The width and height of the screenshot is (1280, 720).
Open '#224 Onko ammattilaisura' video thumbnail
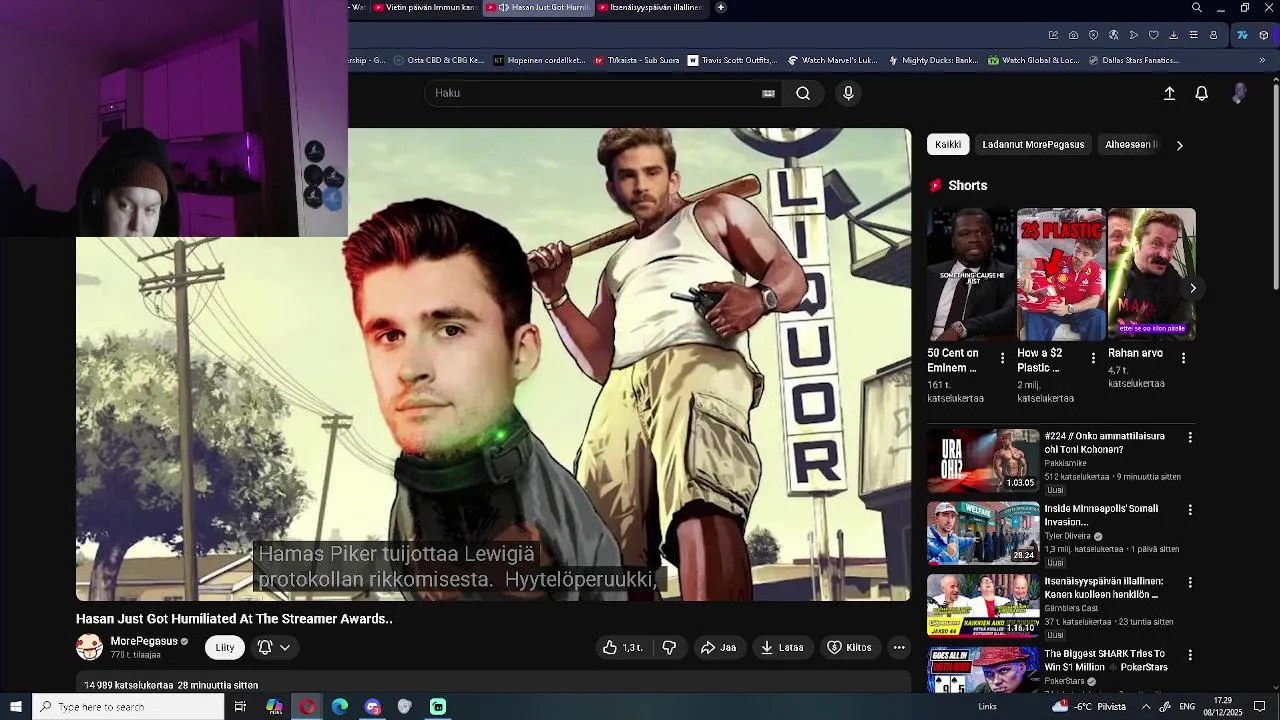point(983,461)
